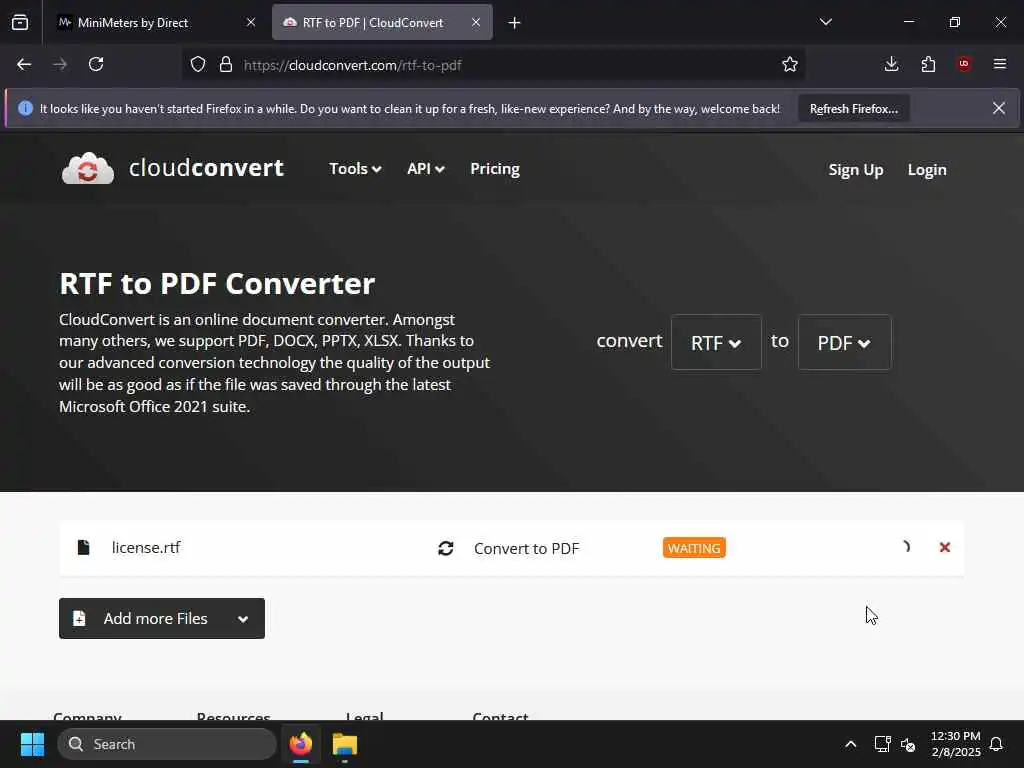Click the Firefox taskbar icon
The height and width of the screenshot is (768, 1024).
(300, 744)
